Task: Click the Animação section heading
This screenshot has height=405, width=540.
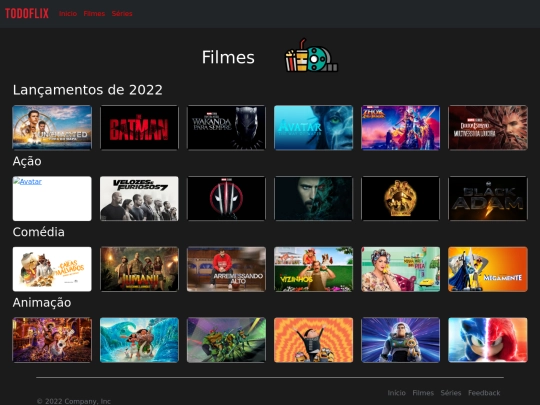Action: click(42, 302)
